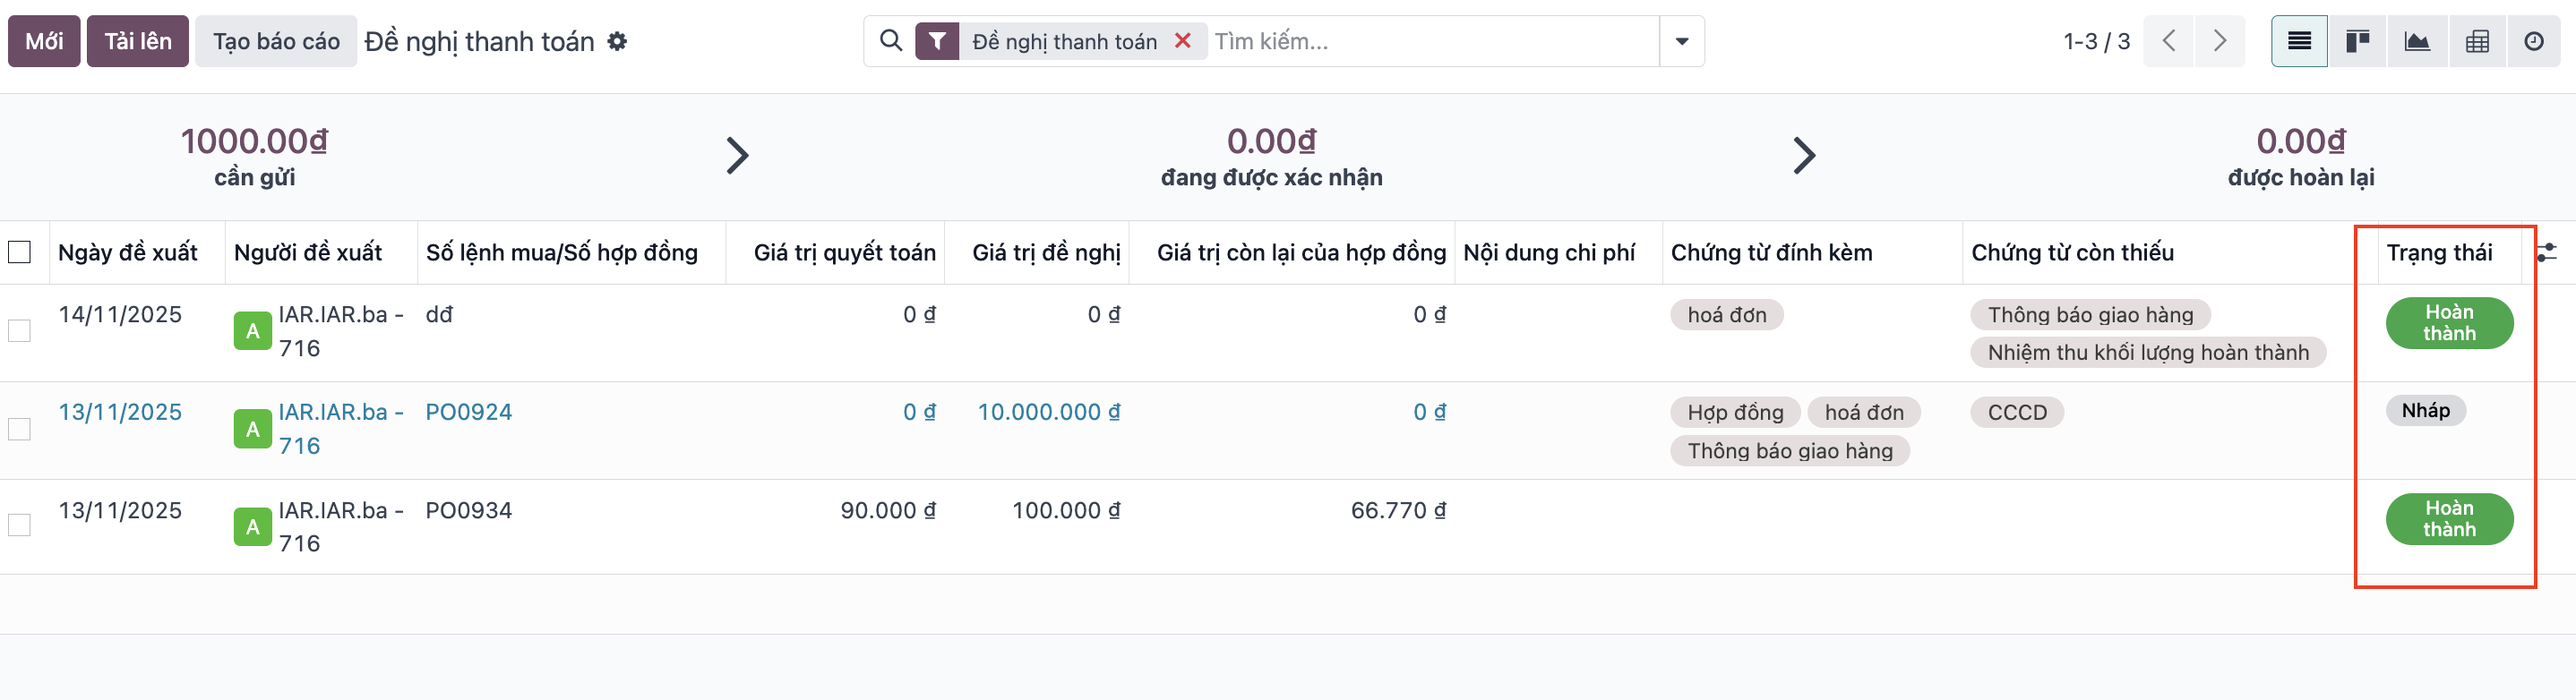Tick checkbox for the 14/11/2025 row
The height and width of the screenshot is (700, 2576).
(x=19, y=331)
